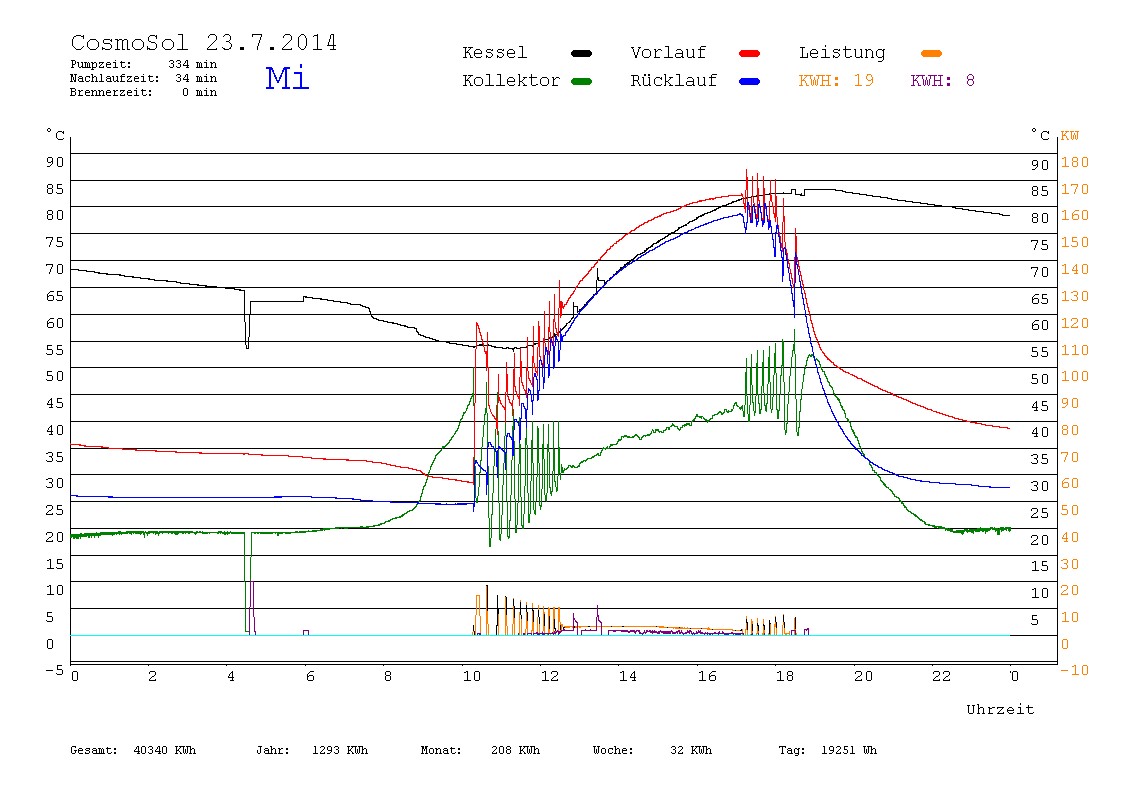The image size is (1148, 812).
Task: Click the 'Monat:' label
Action: pyautogui.click(x=441, y=750)
